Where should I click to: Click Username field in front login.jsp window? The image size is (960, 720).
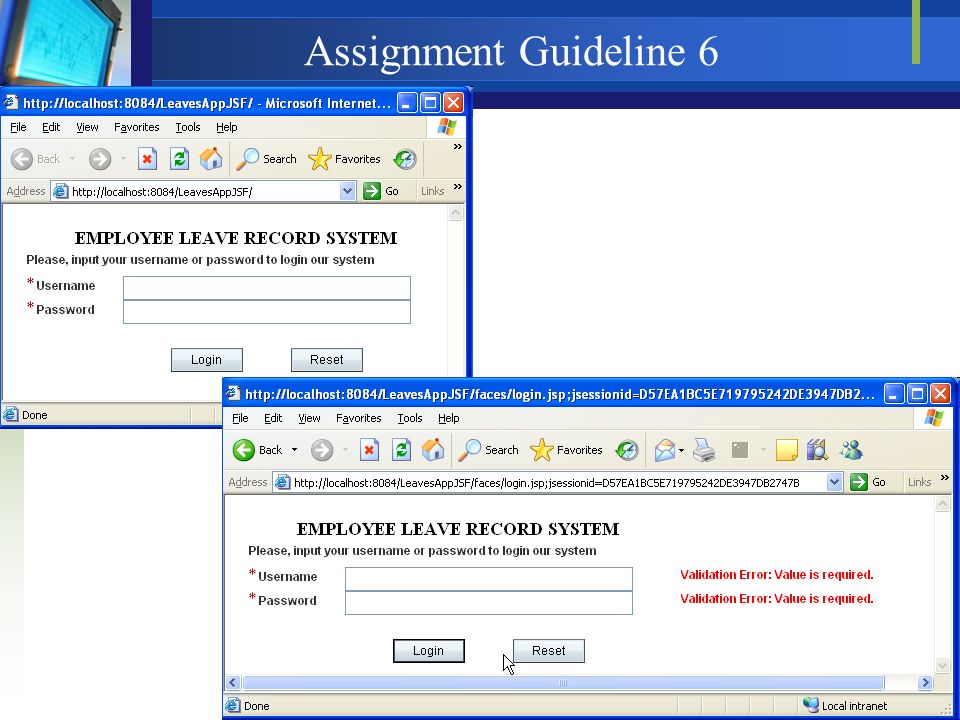coord(489,579)
